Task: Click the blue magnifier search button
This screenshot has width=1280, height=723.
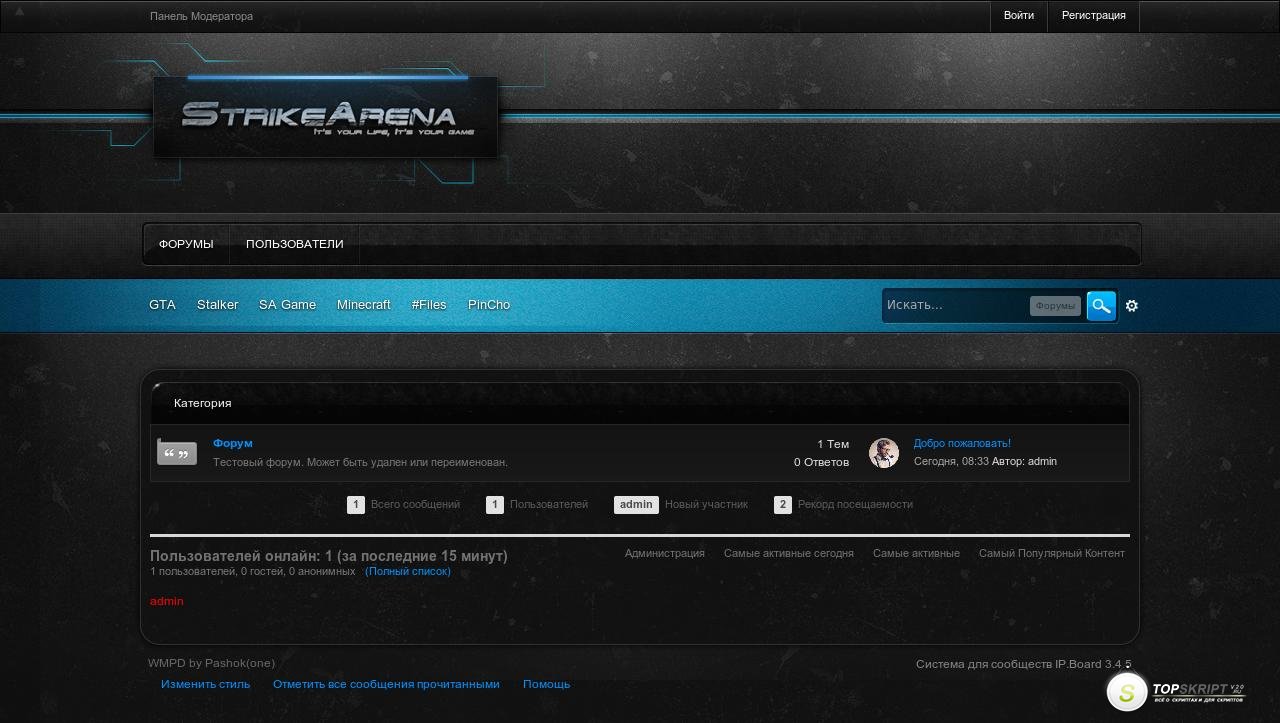Action: tap(1101, 306)
